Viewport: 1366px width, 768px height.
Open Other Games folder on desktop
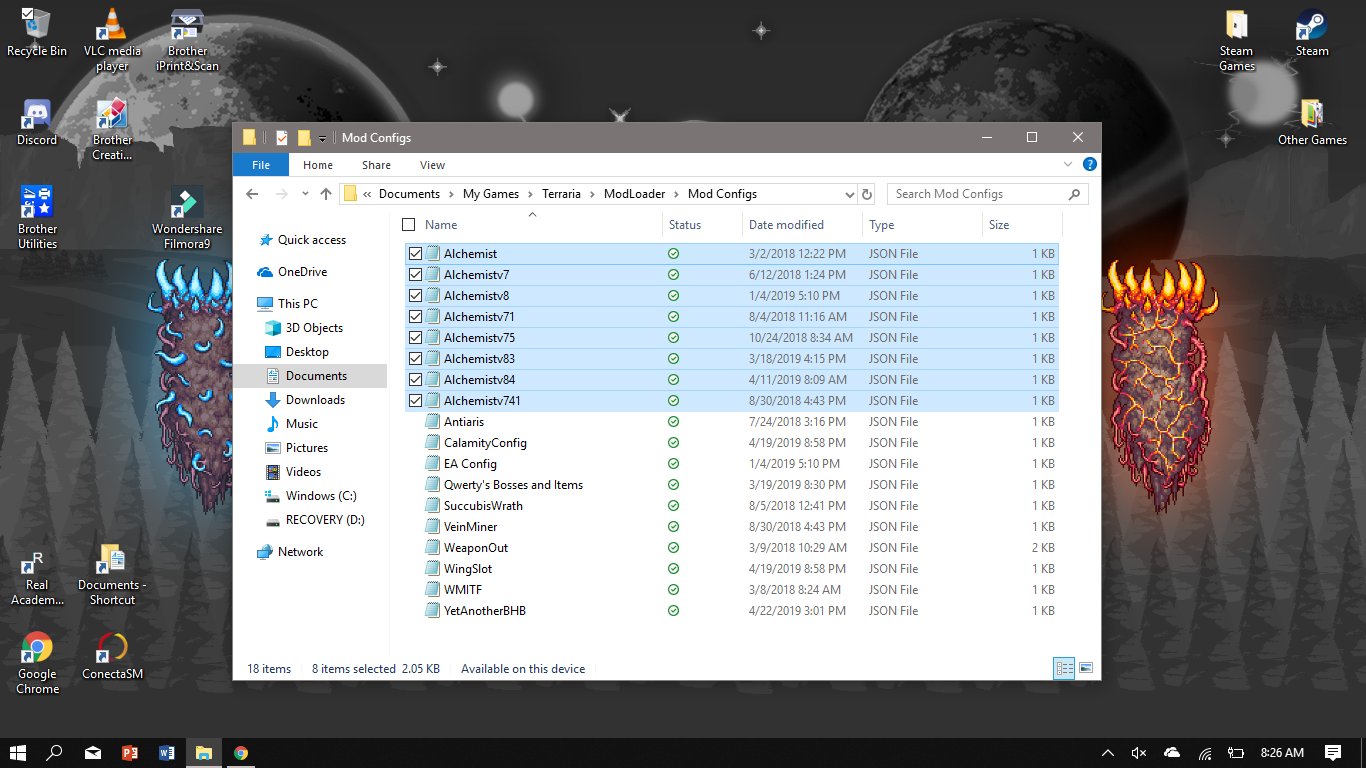coord(1312,122)
